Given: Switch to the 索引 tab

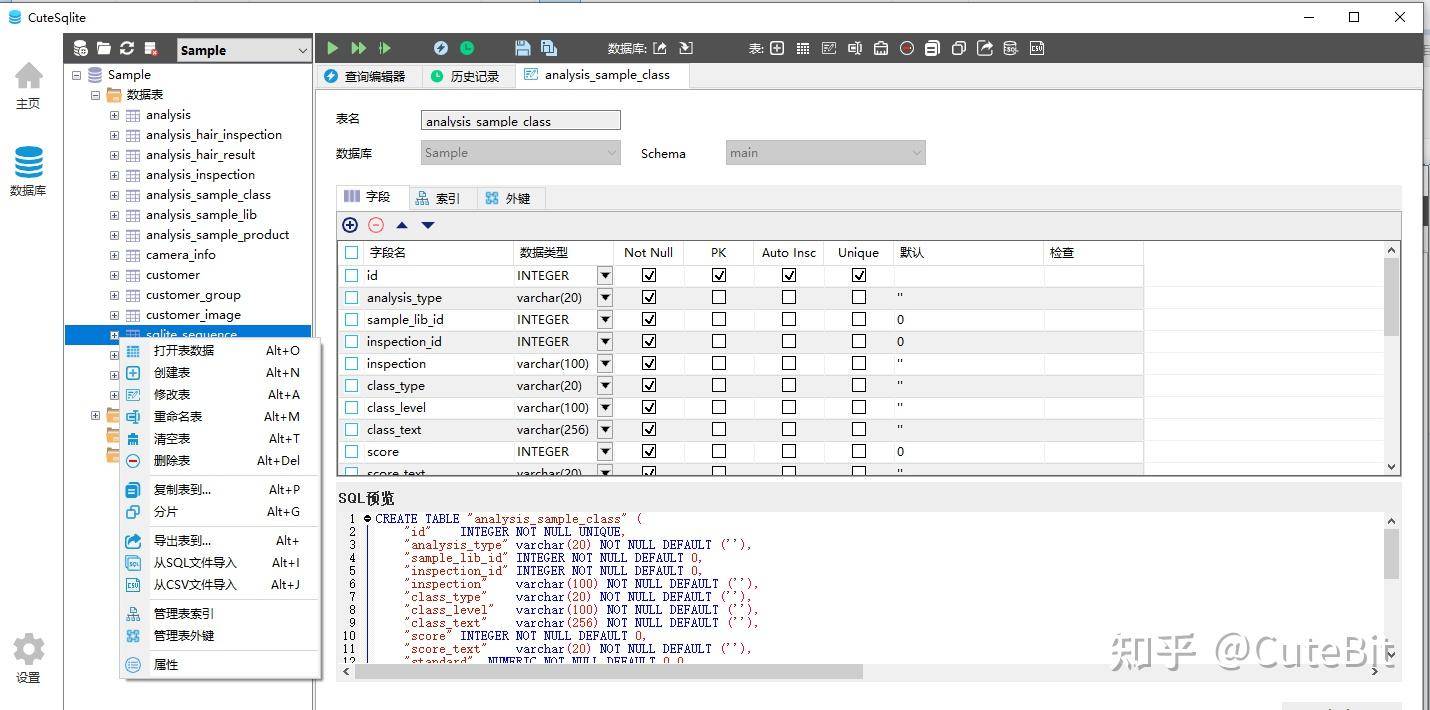Looking at the screenshot, I should click(x=438, y=198).
